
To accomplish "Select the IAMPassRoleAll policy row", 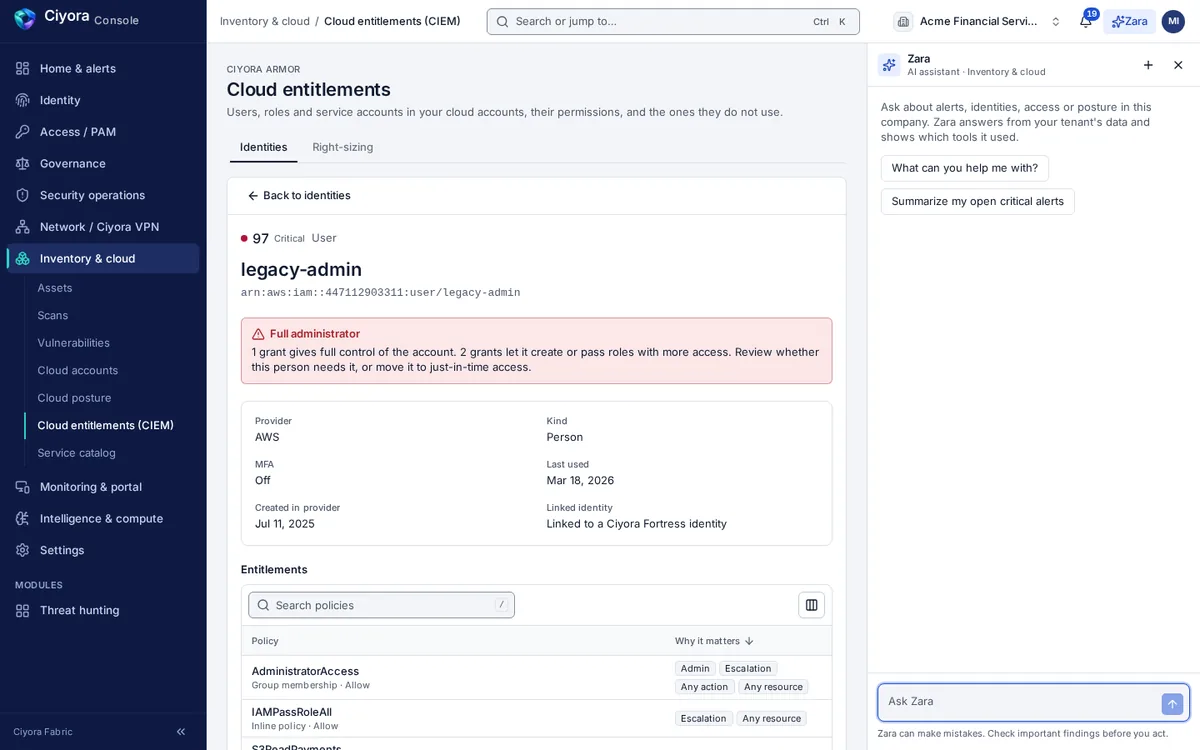I will click(x=536, y=718).
